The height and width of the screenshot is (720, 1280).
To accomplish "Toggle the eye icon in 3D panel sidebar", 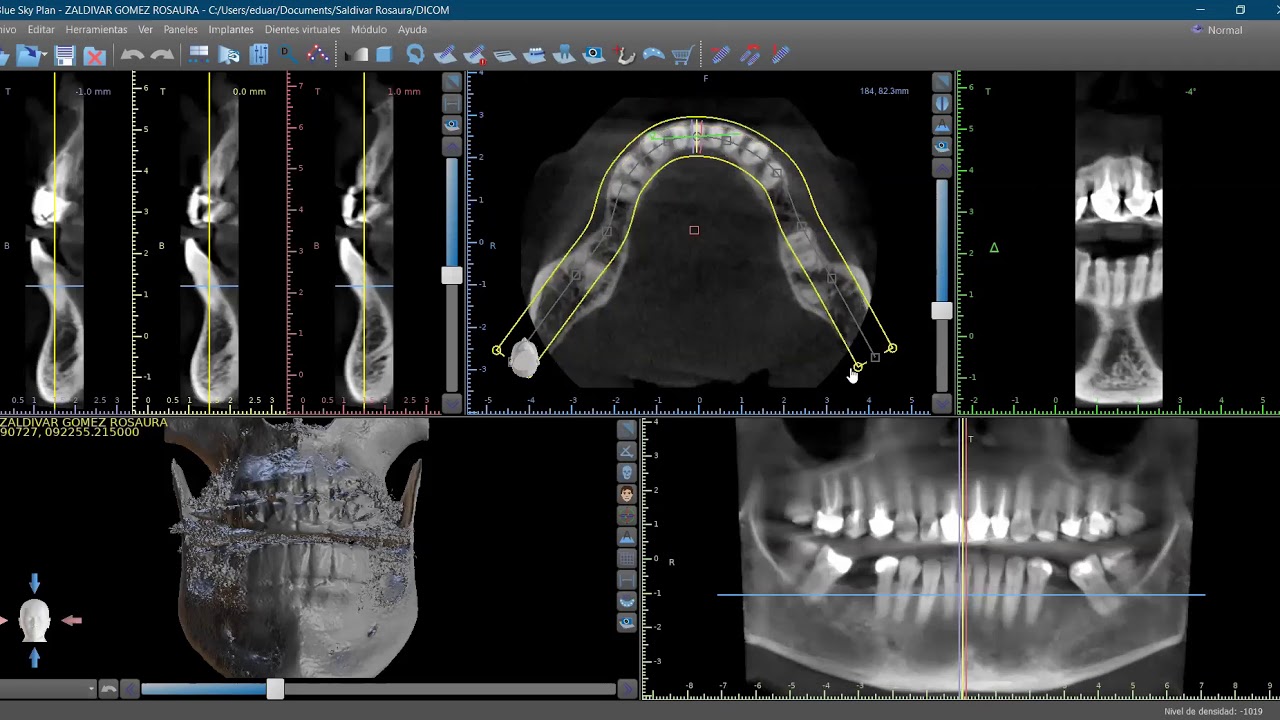I will [x=627, y=622].
